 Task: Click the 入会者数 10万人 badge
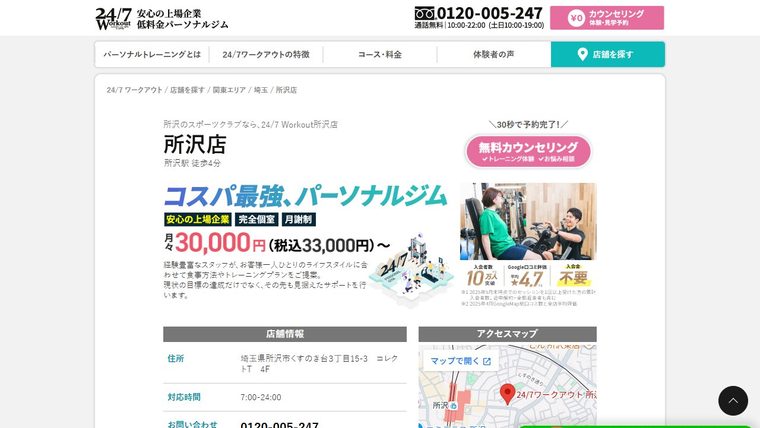point(483,276)
